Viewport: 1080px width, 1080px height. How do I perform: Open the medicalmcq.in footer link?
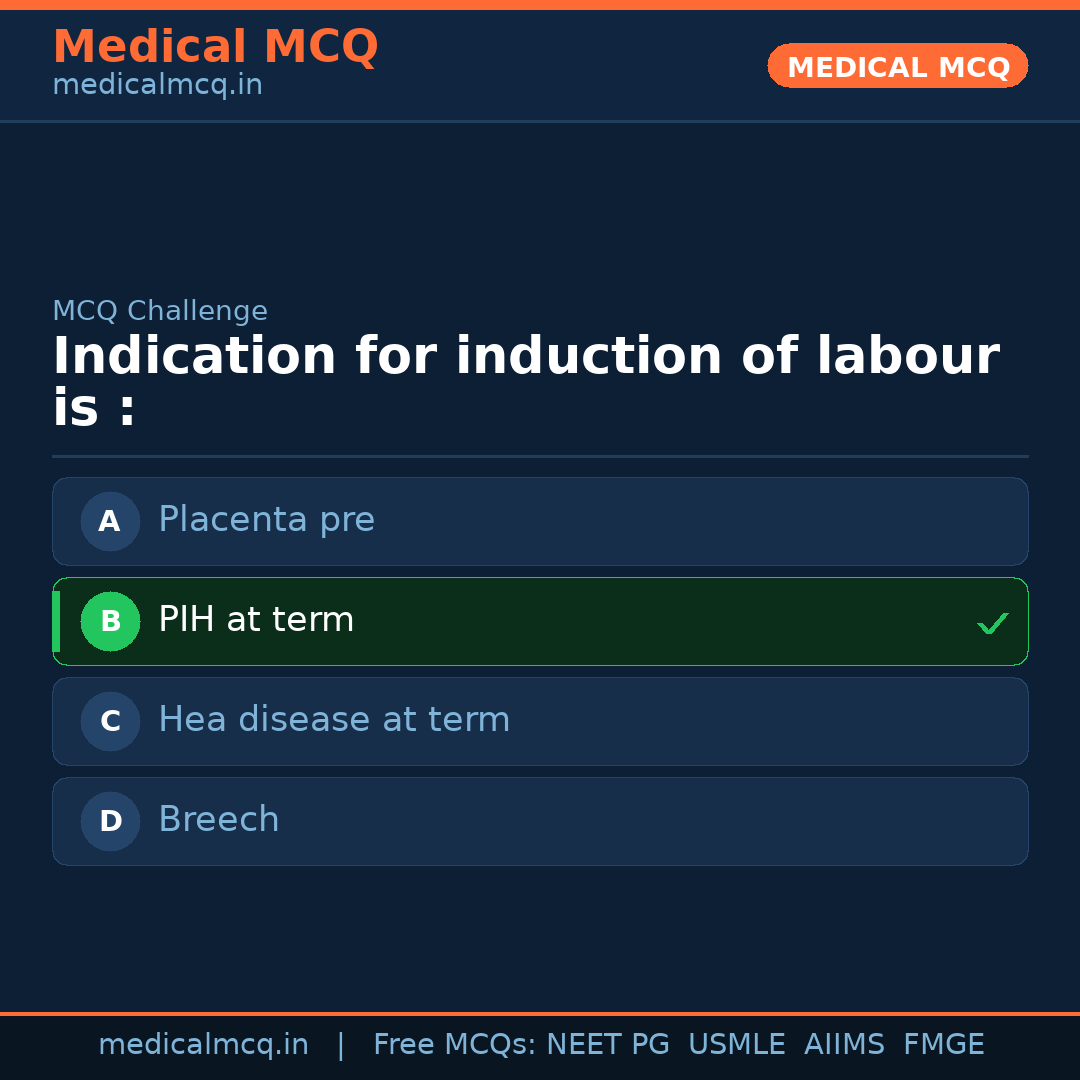[203, 1043]
